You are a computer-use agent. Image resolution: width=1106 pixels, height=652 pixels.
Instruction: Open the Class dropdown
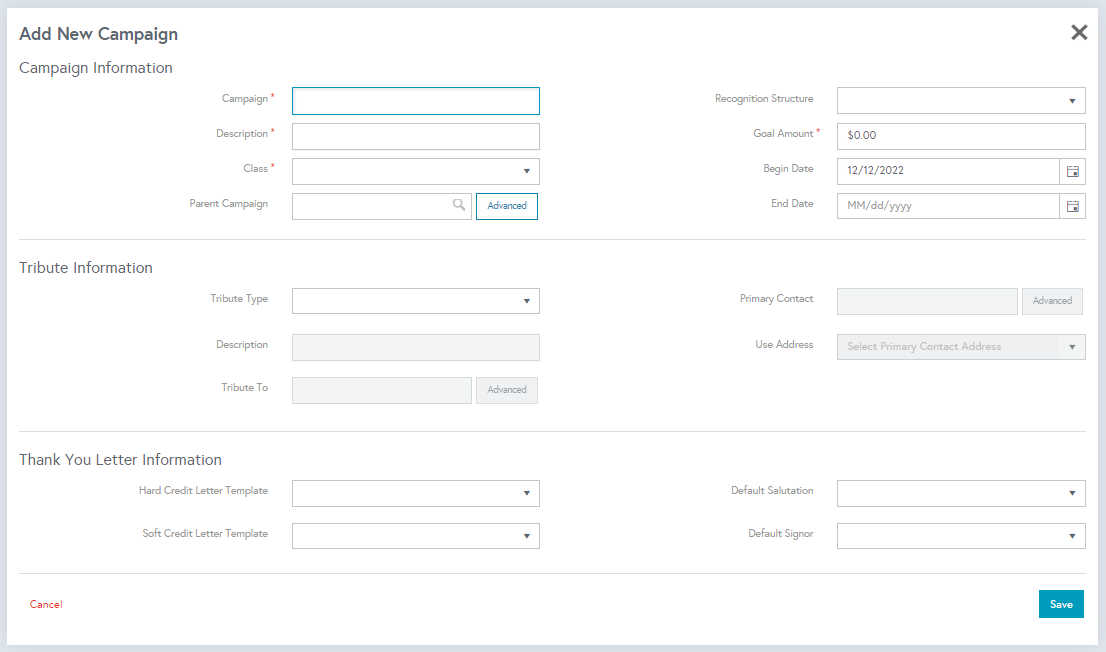coord(415,171)
